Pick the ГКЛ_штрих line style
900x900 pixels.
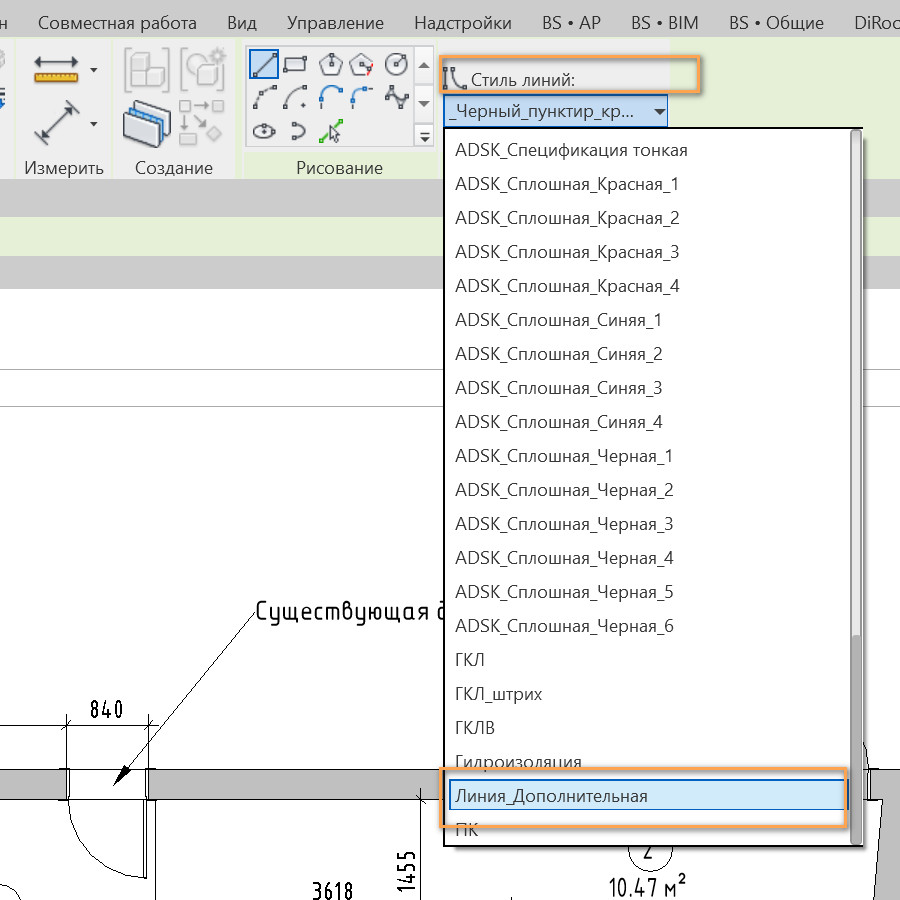pyautogui.click(x=498, y=694)
